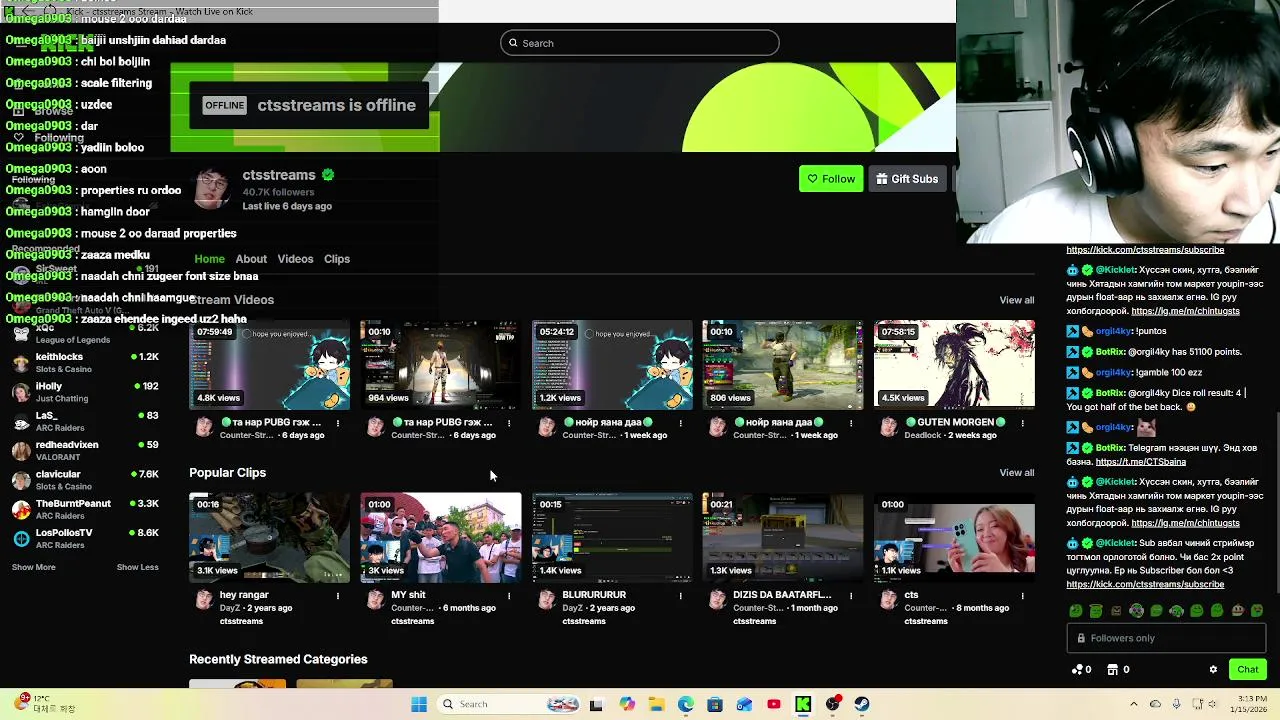Switch to the About tab

click(x=251, y=259)
